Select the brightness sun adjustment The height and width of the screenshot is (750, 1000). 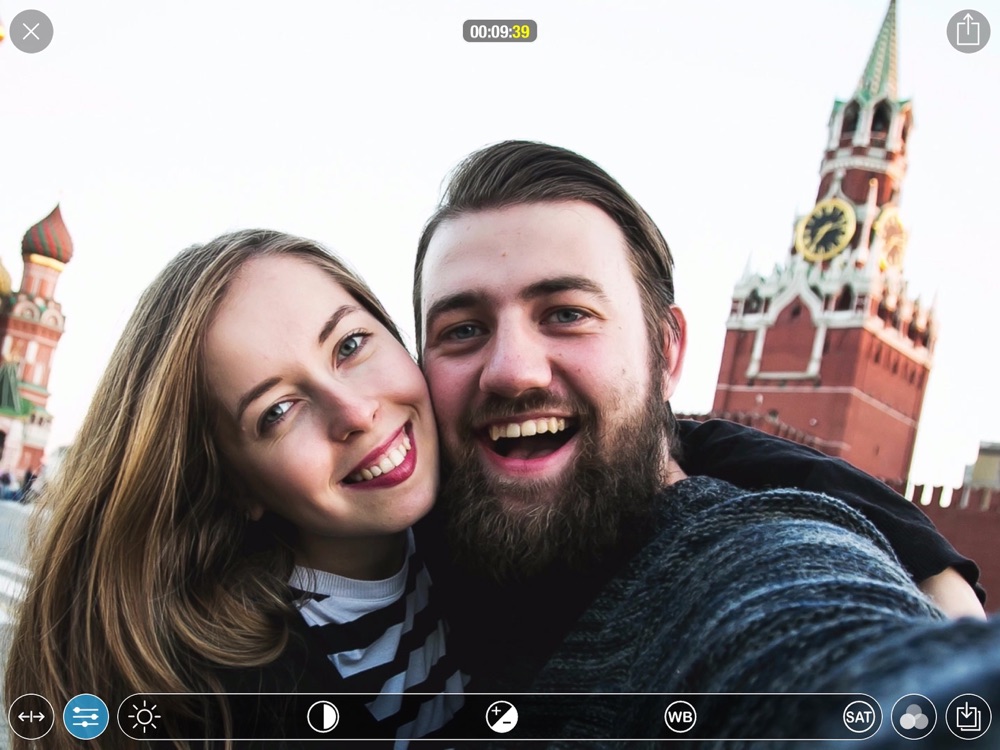pos(144,717)
